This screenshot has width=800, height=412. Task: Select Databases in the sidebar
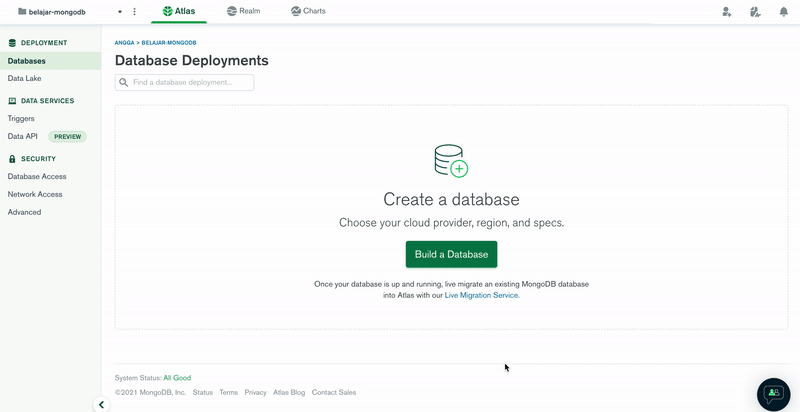[51, 61]
